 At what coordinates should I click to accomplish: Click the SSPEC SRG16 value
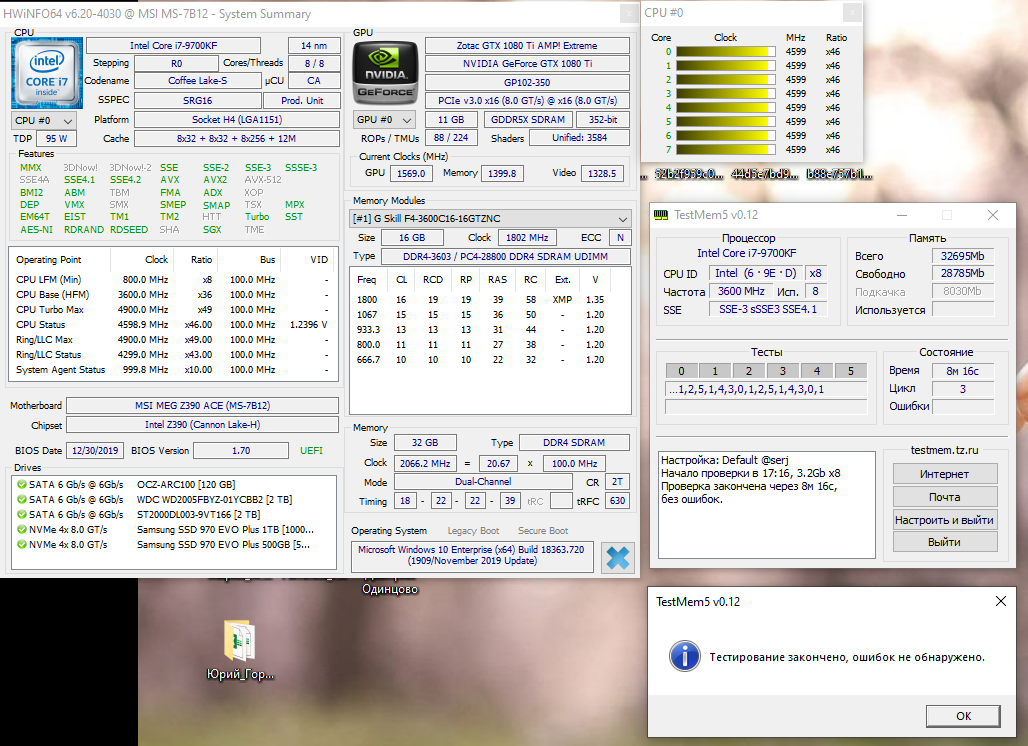pos(197,100)
